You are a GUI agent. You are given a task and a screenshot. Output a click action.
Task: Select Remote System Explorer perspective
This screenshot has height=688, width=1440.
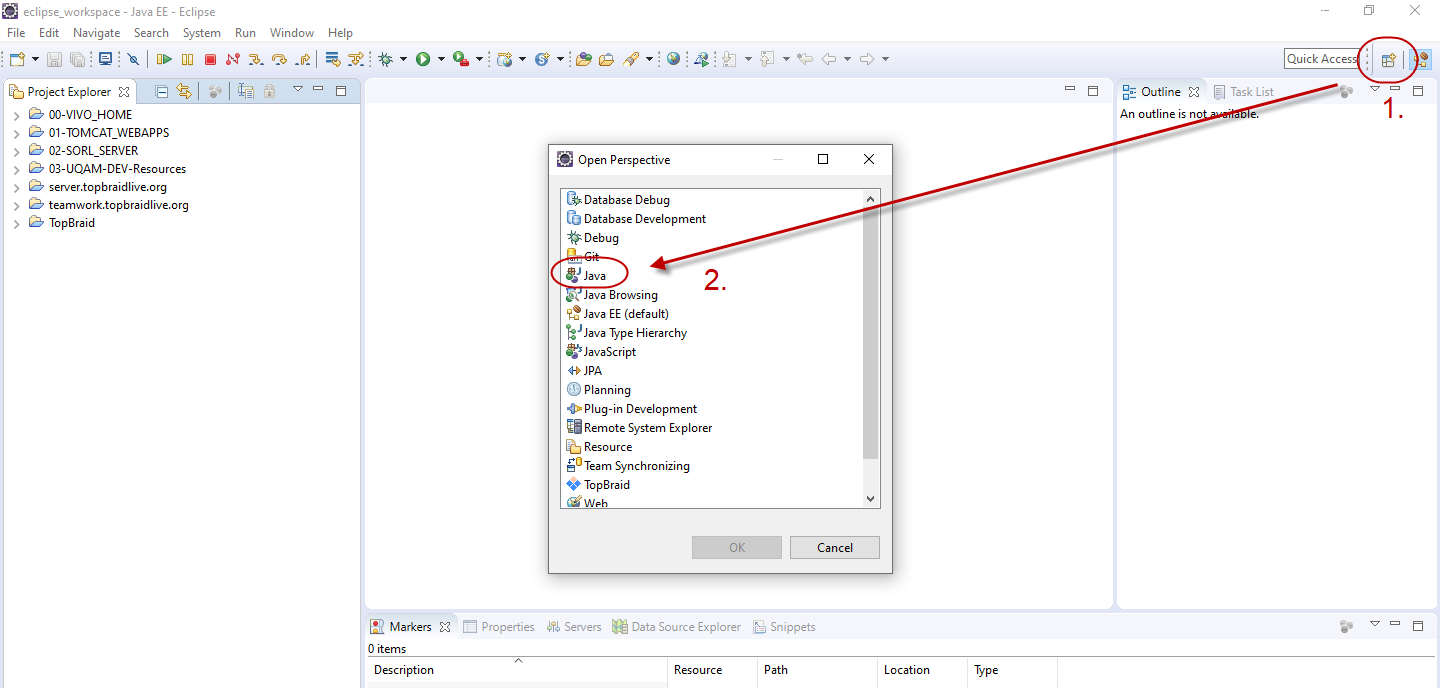click(x=640, y=428)
